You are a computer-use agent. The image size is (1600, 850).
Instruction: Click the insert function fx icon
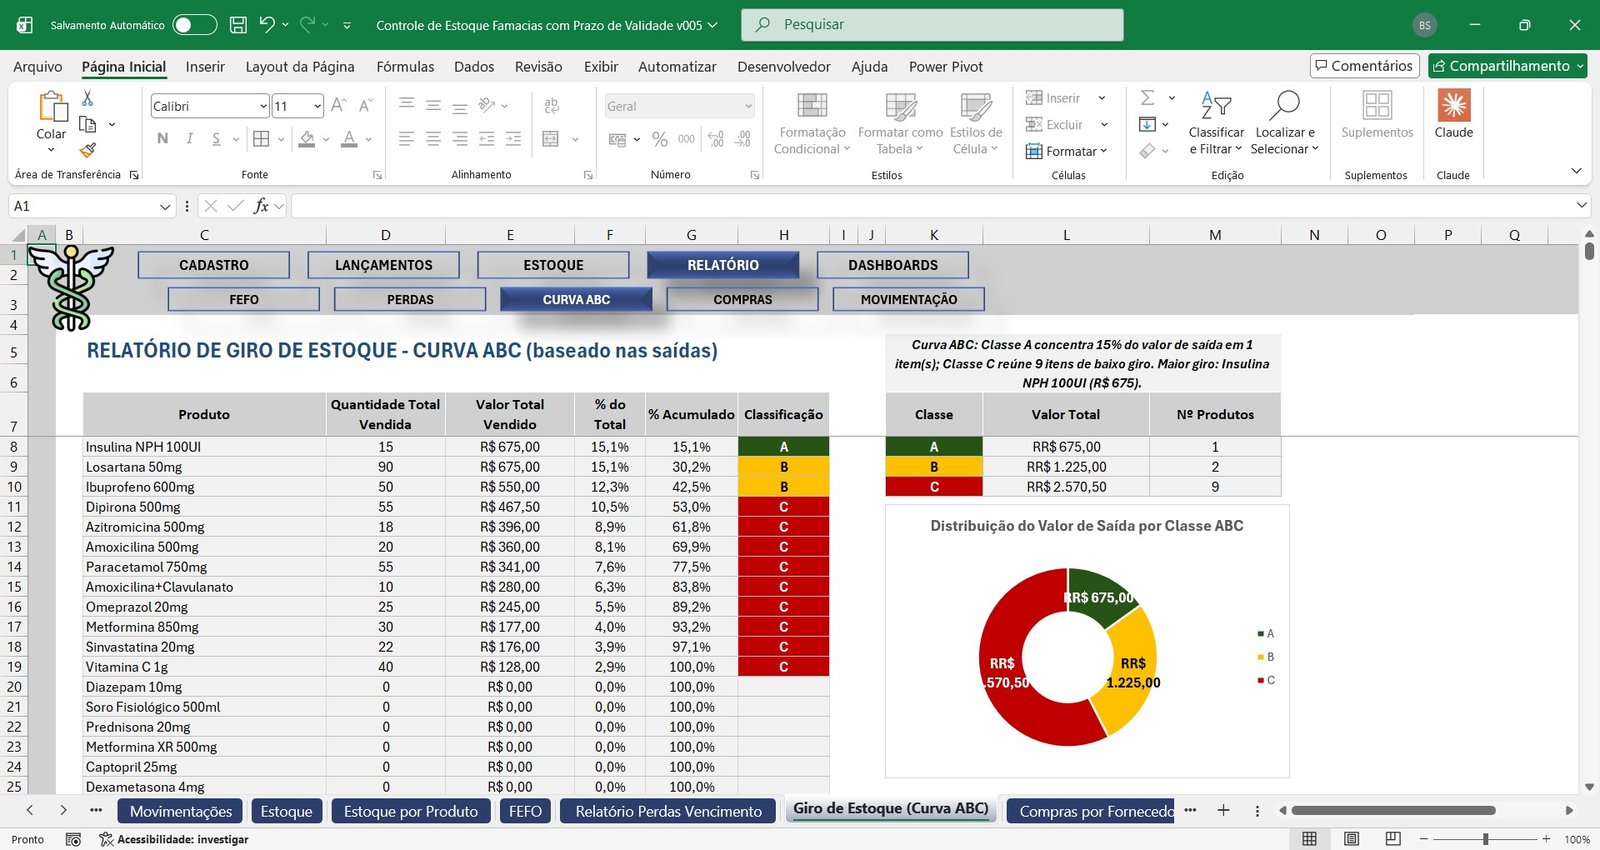pos(261,206)
